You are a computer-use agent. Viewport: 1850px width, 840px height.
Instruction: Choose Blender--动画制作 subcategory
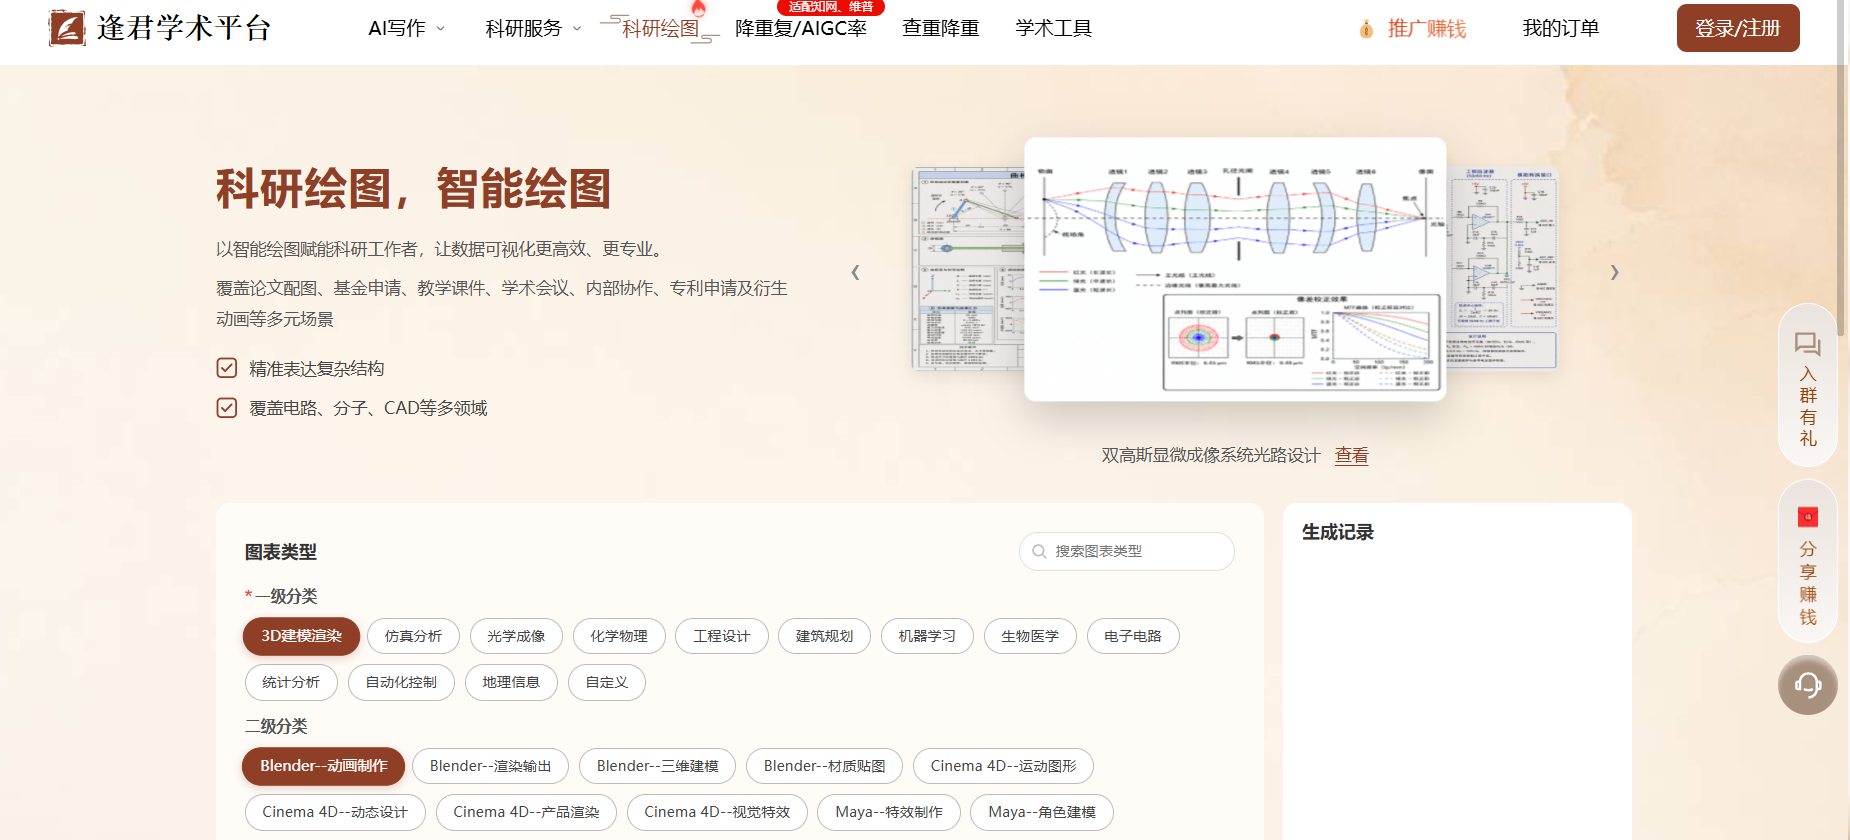(323, 766)
